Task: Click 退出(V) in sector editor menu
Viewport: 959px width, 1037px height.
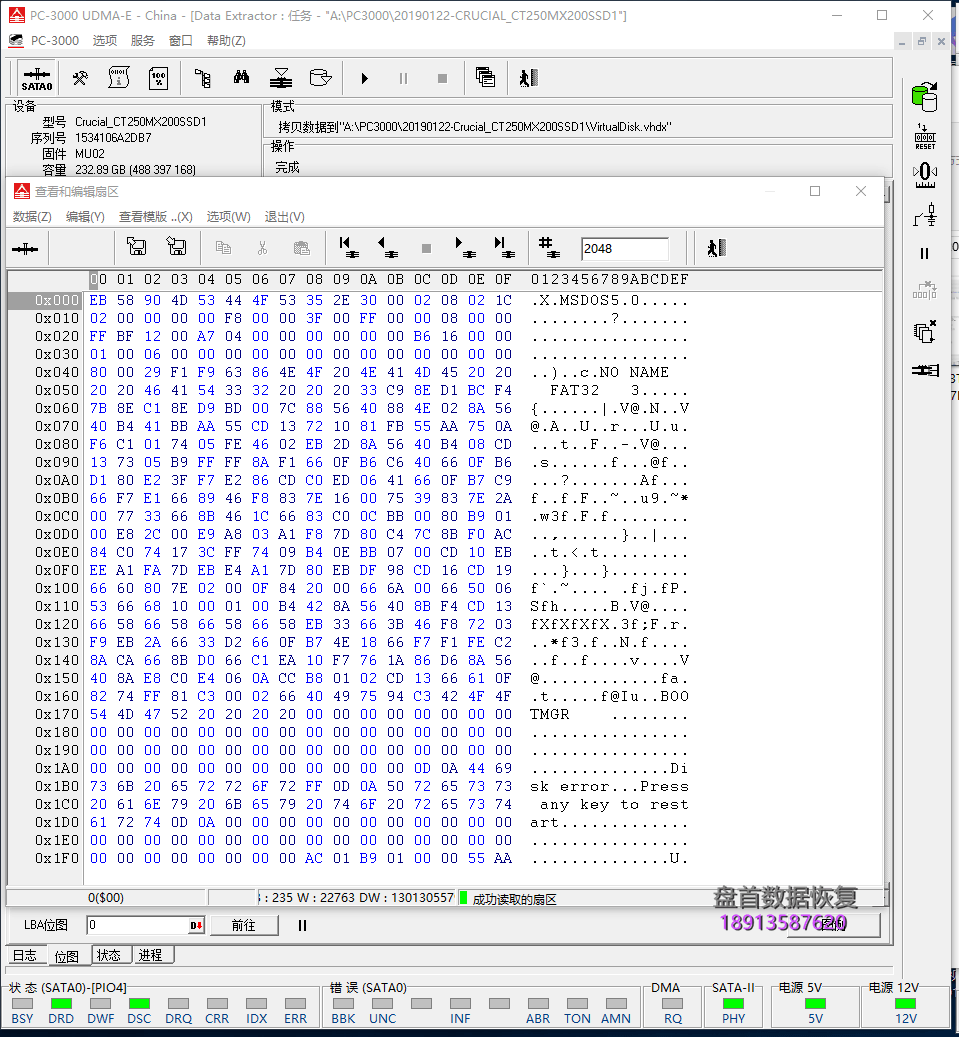Action: point(284,217)
